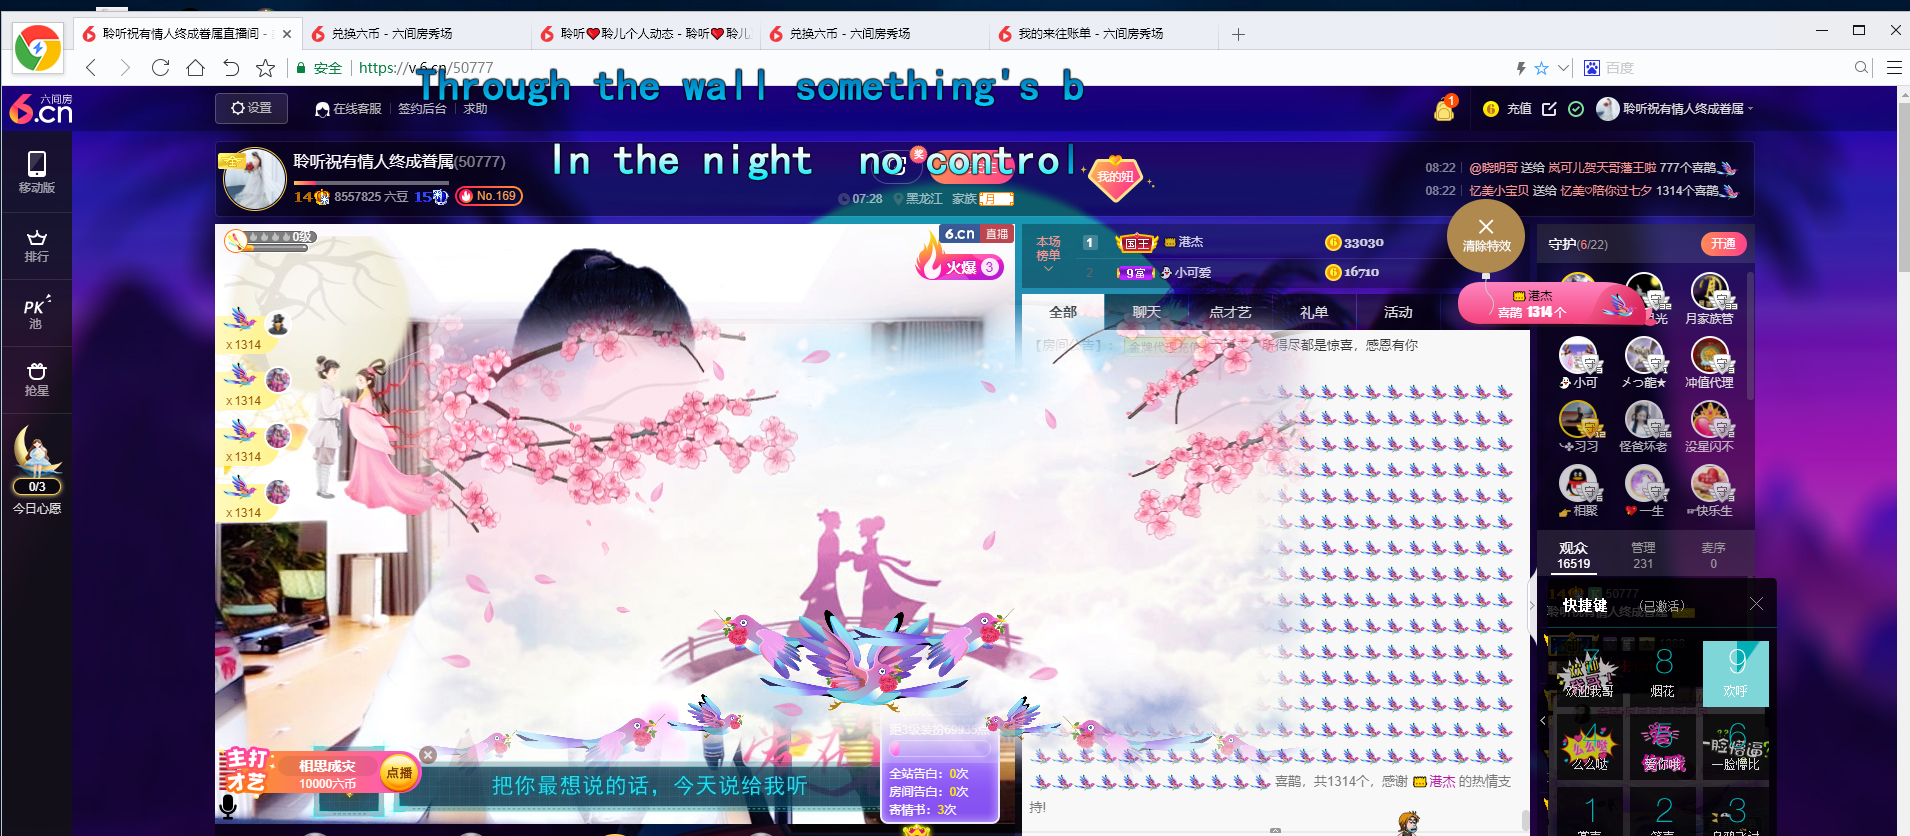This screenshot has height=836, width=1910.
Task: Open the browser hamburger menu
Action: 1894,68
